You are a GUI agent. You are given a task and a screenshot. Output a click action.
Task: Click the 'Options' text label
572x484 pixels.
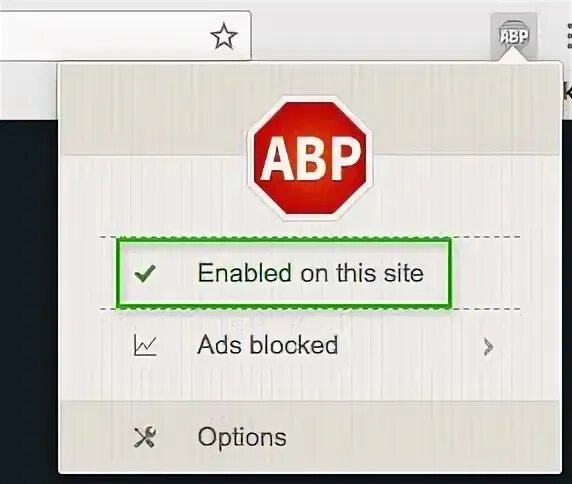pos(242,437)
